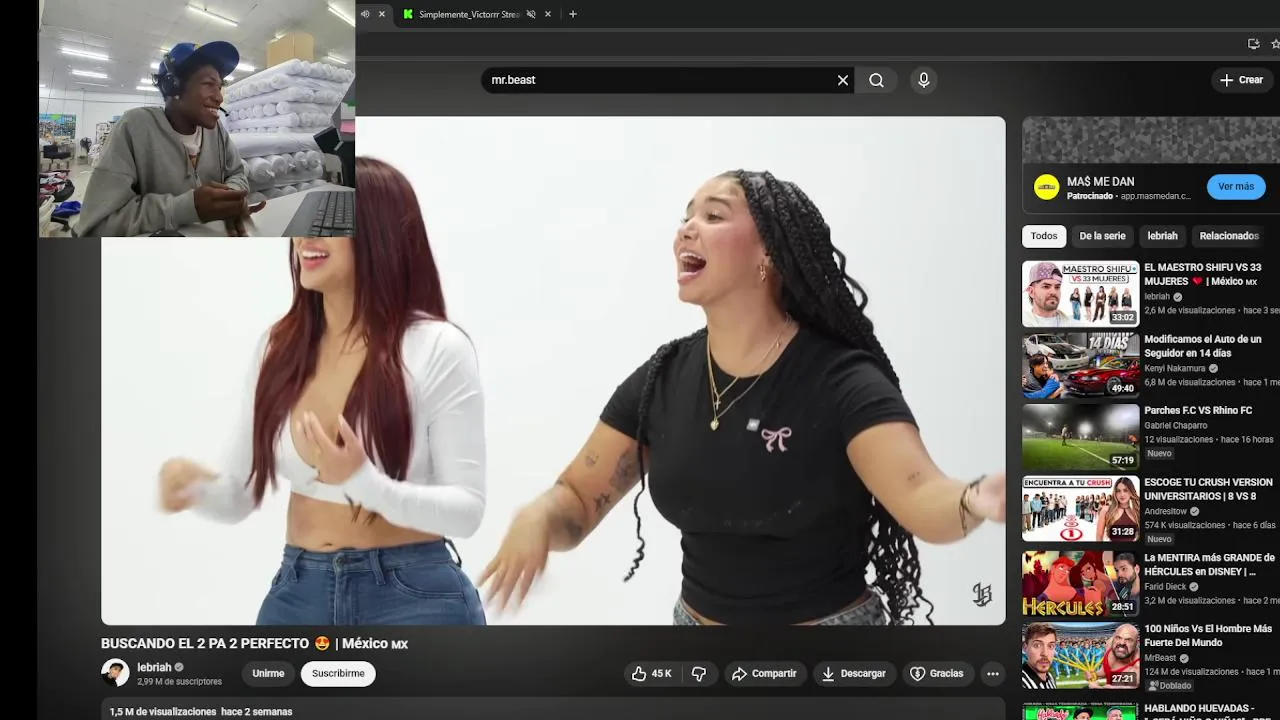Select the lebriah filter chip
This screenshot has width=1280, height=720.
1162,236
